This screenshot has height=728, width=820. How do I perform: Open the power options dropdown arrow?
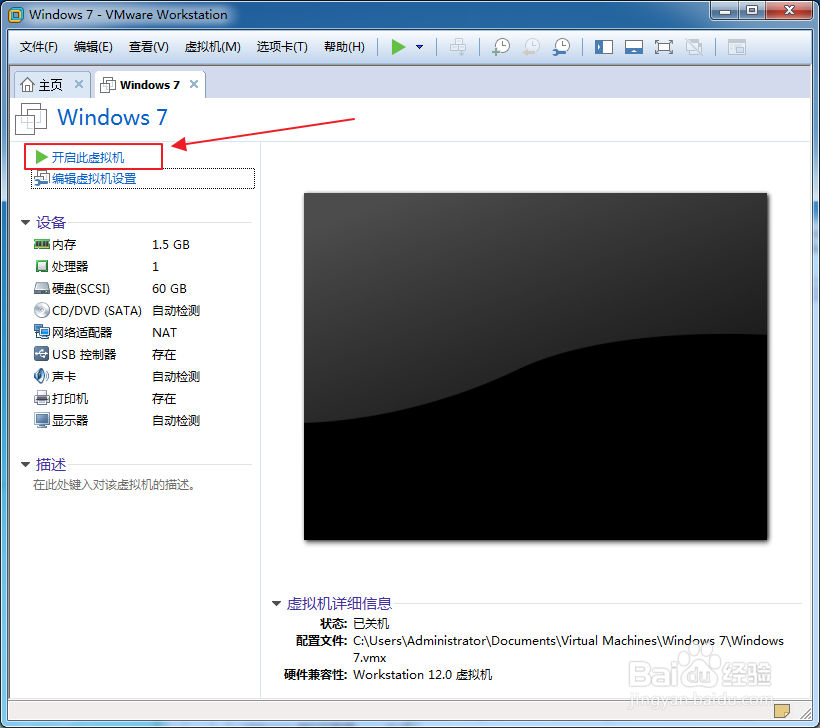419,47
